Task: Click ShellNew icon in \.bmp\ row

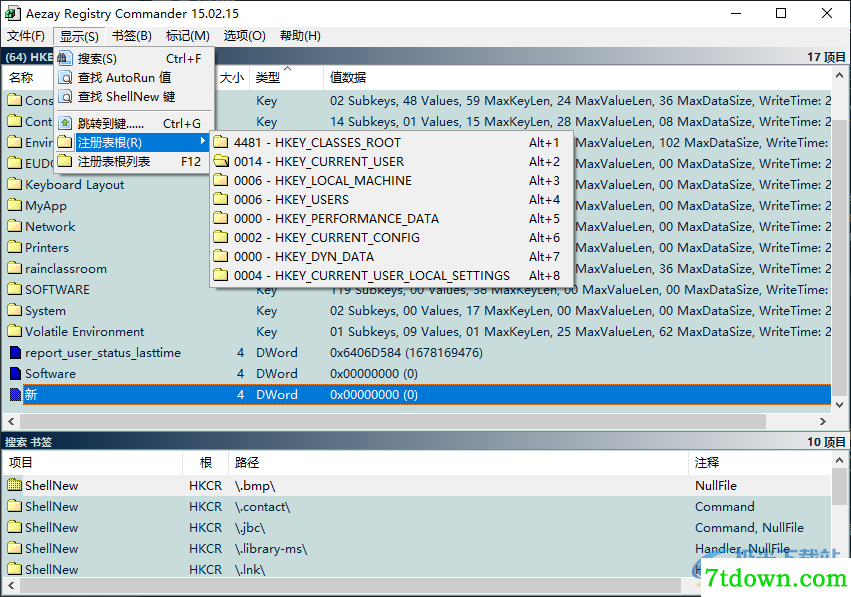Action: 15,485
